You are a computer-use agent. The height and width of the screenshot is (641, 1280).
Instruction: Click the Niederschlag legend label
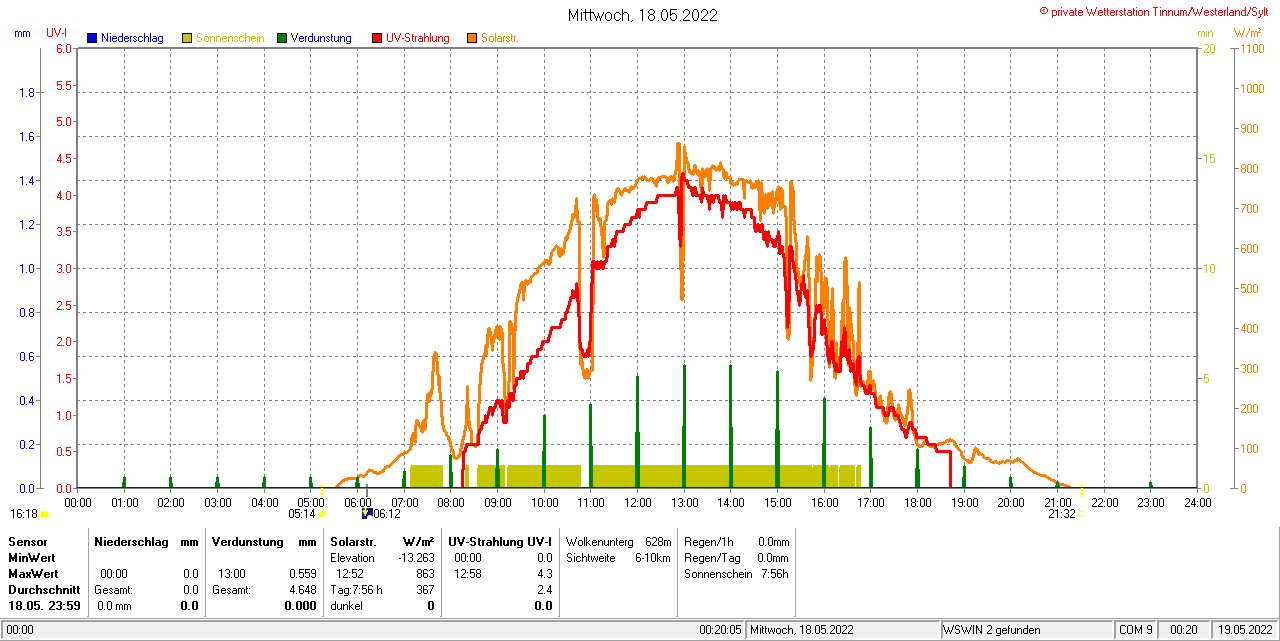[x=132, y=38]
